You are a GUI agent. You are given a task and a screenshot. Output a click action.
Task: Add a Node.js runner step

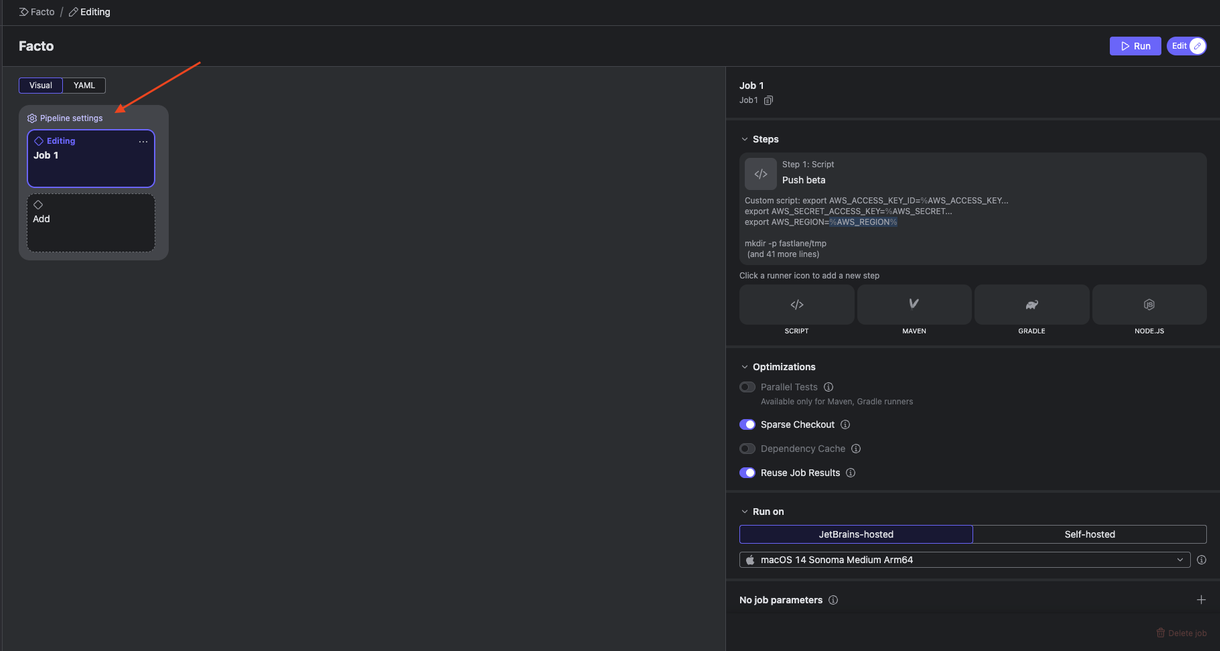1149,305
